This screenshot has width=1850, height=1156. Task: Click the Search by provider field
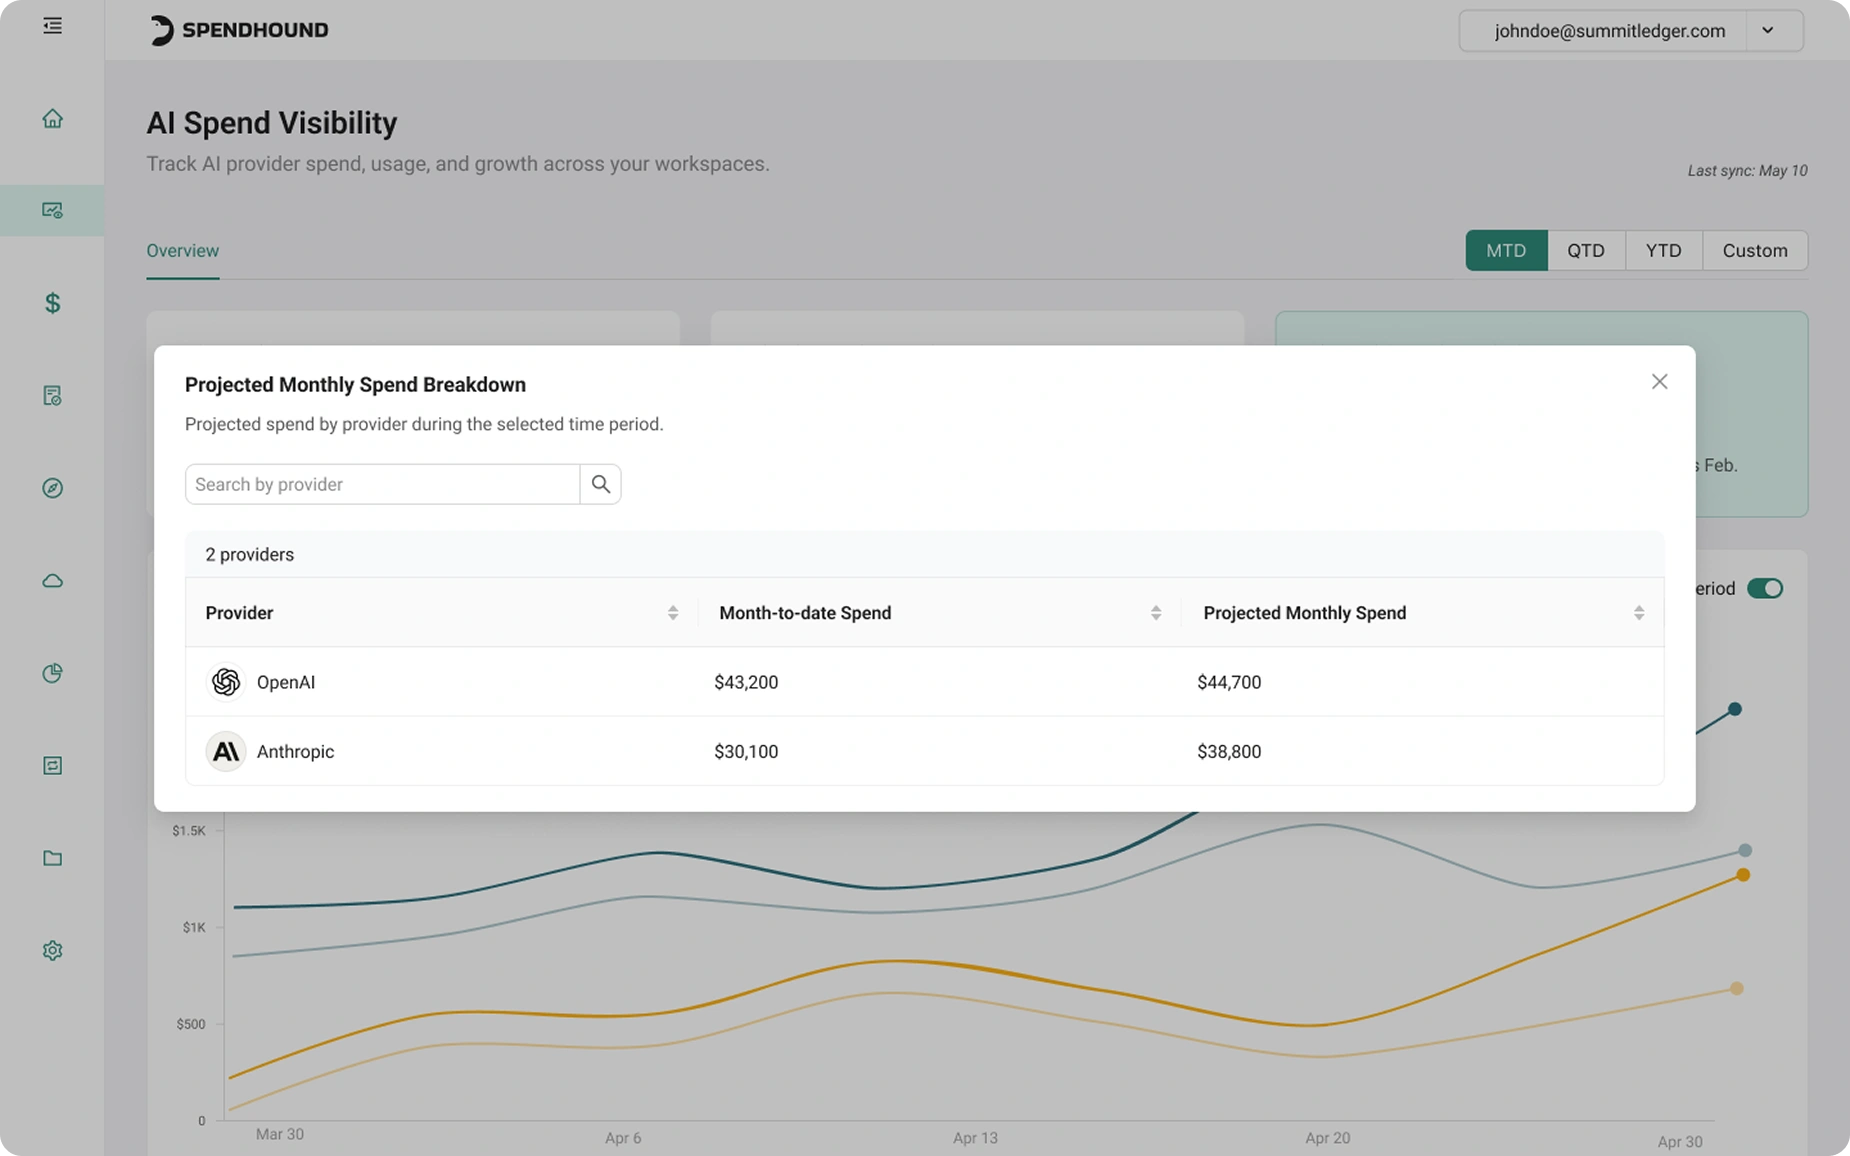coord(382,484)
